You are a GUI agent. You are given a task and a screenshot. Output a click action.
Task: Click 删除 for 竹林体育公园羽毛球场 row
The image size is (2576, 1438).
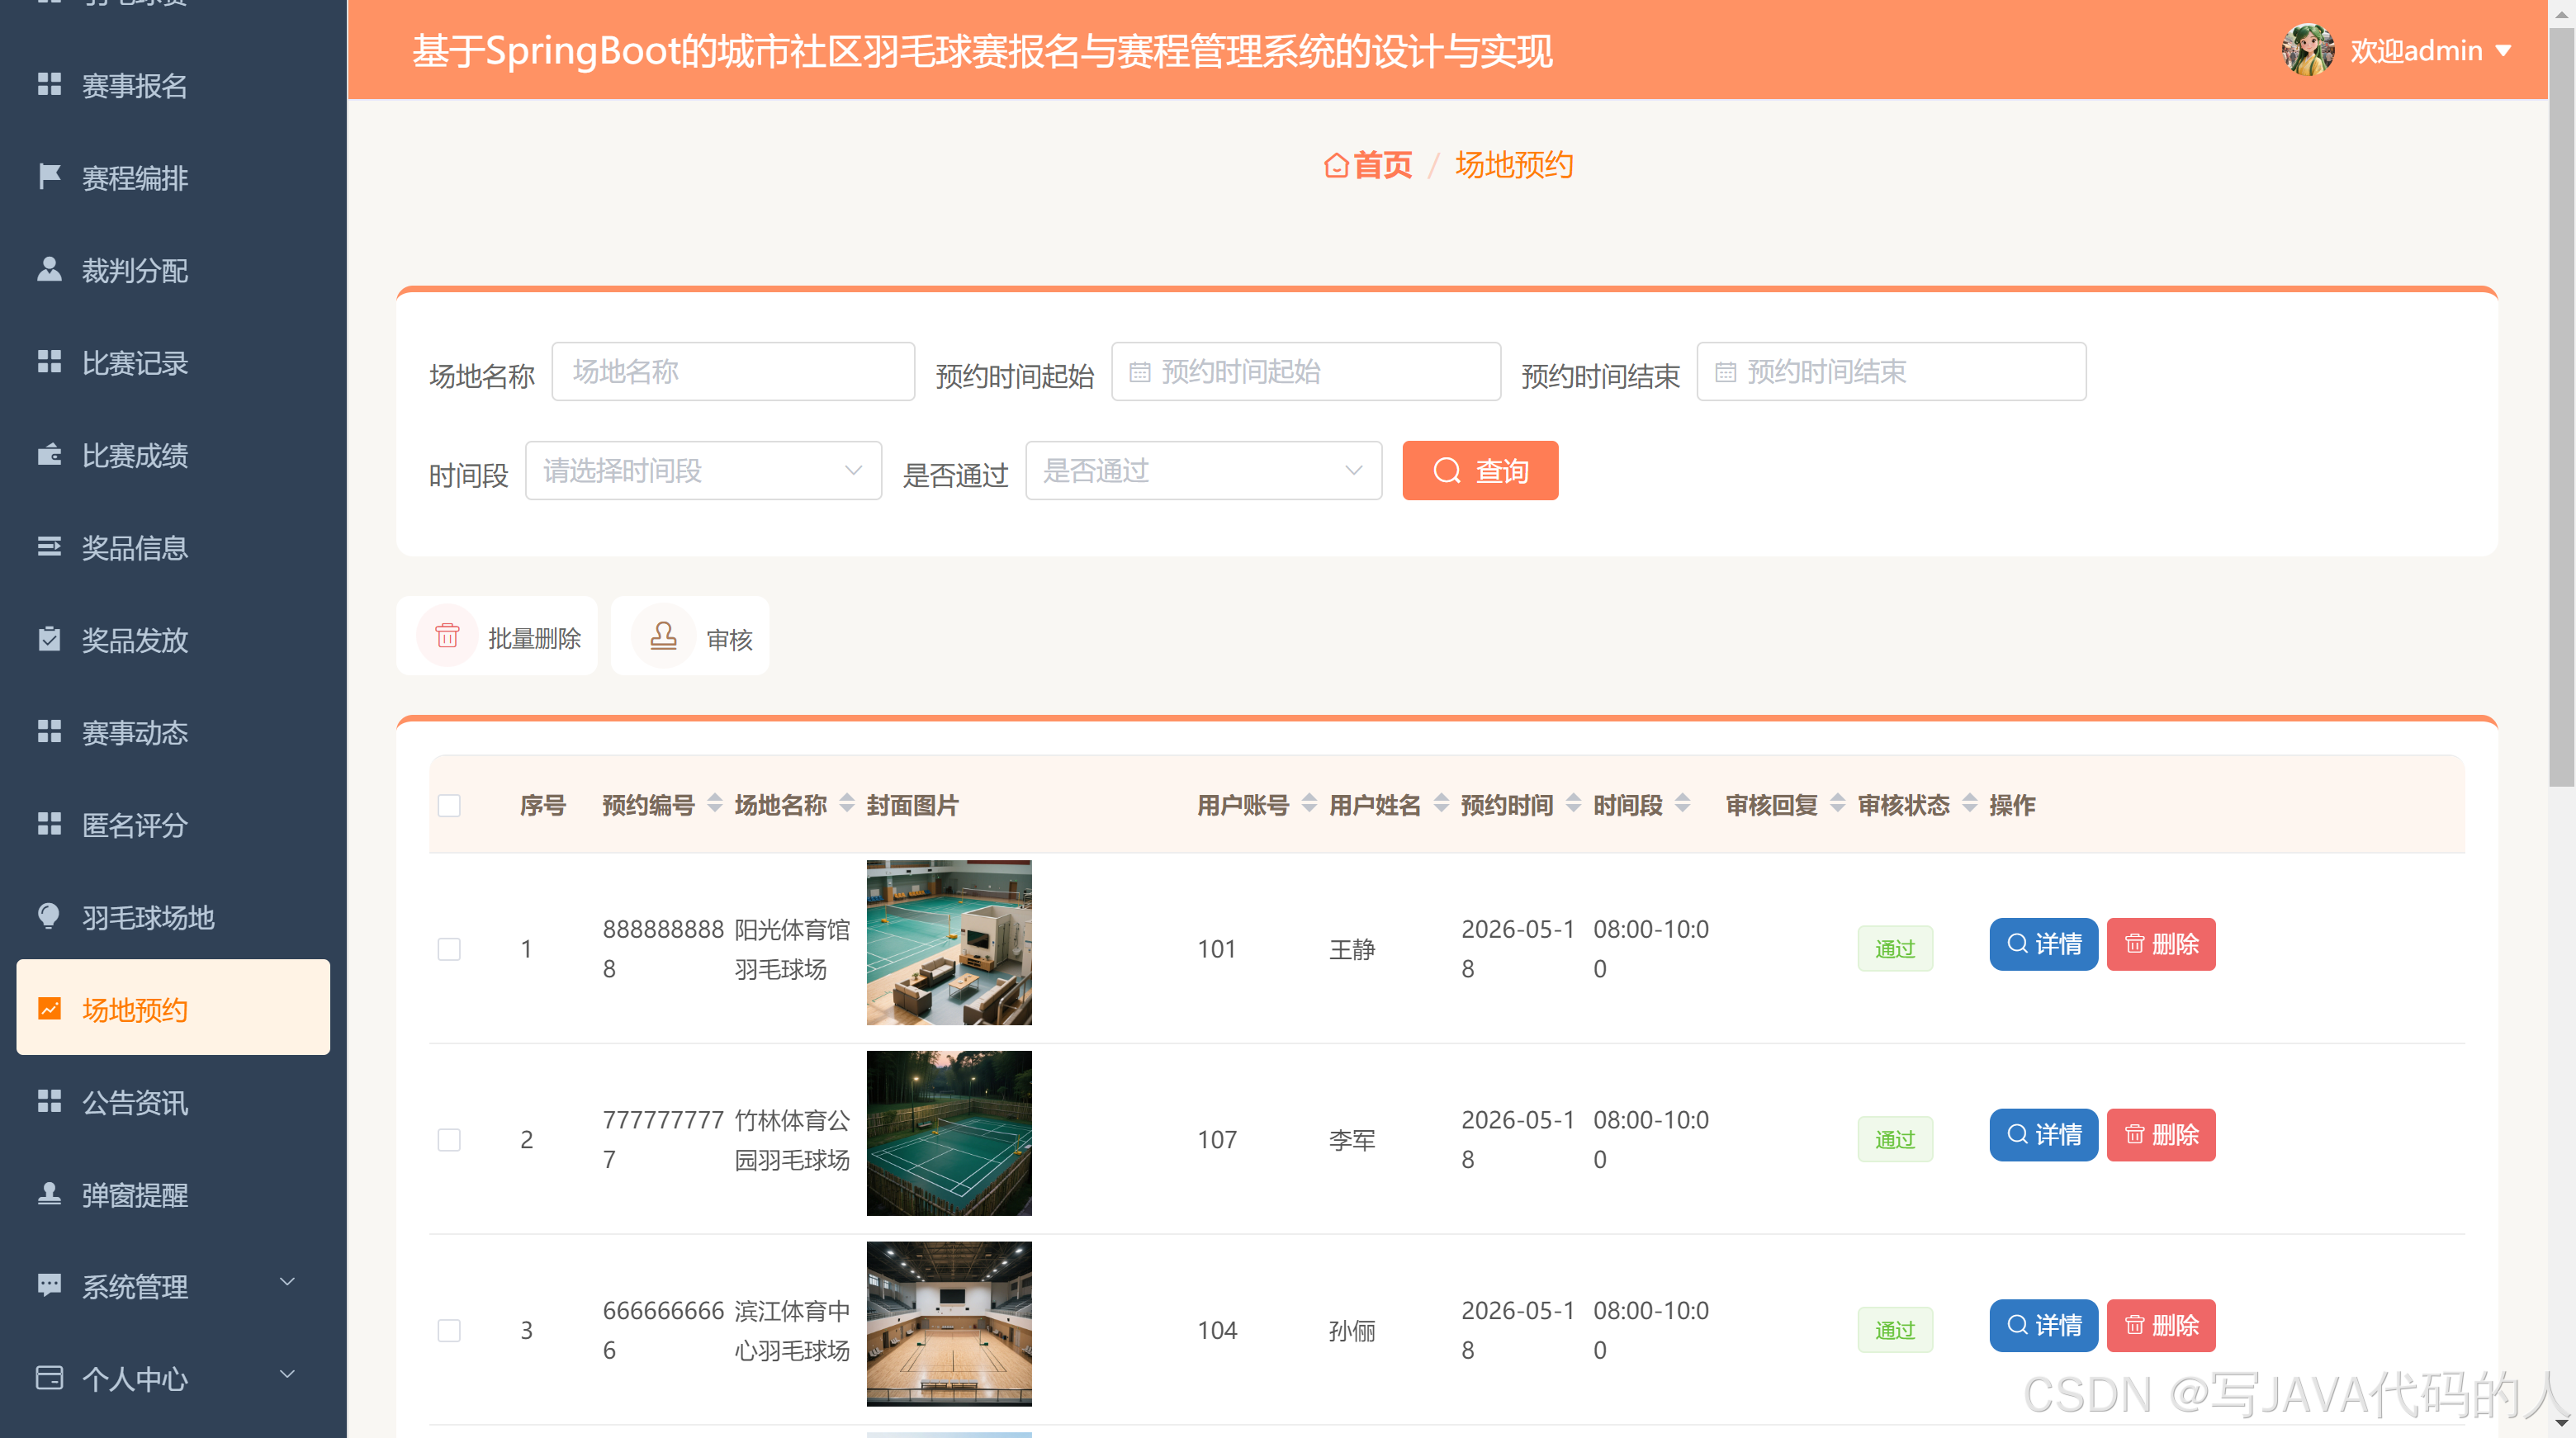click(x=2160, y=1135)
